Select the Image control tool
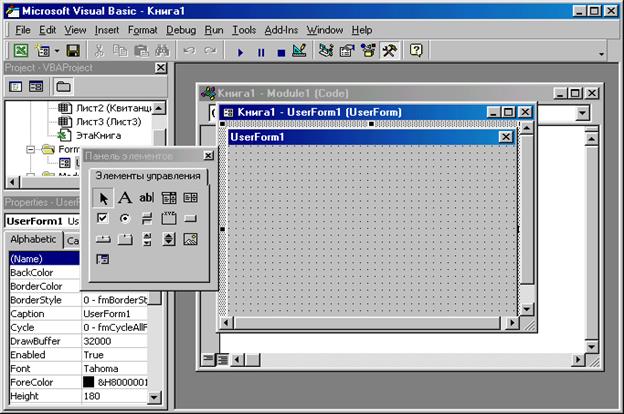 pyautogui.click(x=190, y=239)
